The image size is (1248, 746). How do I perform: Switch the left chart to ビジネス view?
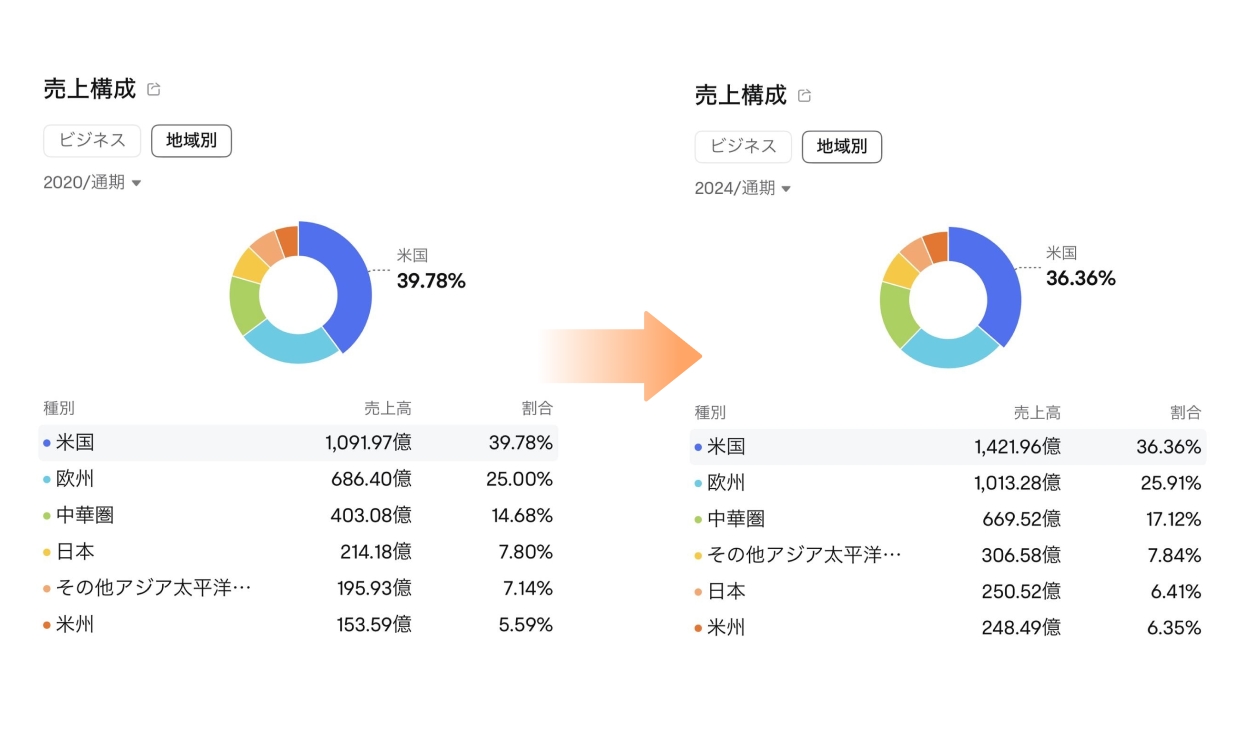pos(92,140)
